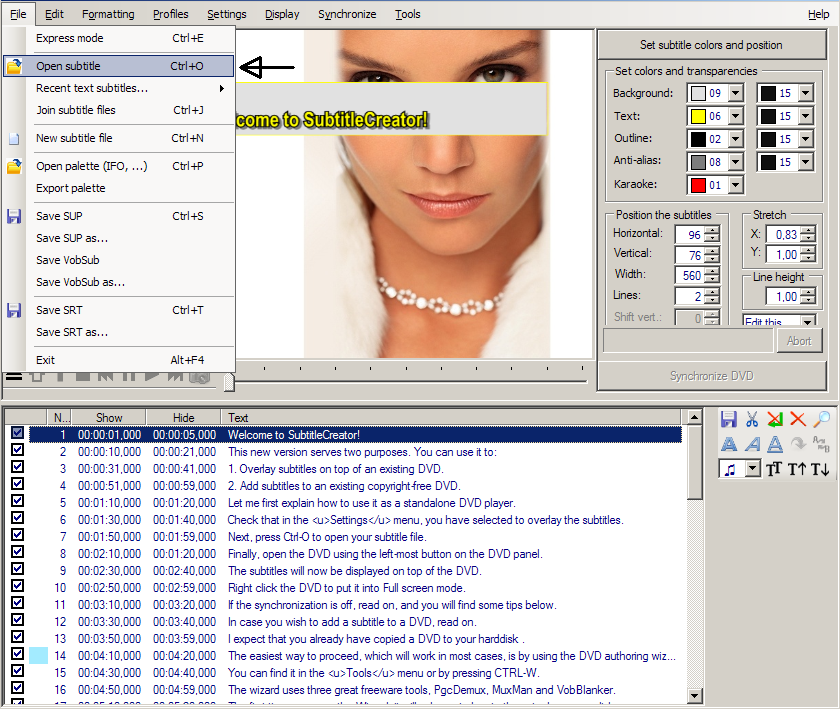Open the Anti-alias transparency 15 dropdown

pyautogui.click(x=806, y=162)
